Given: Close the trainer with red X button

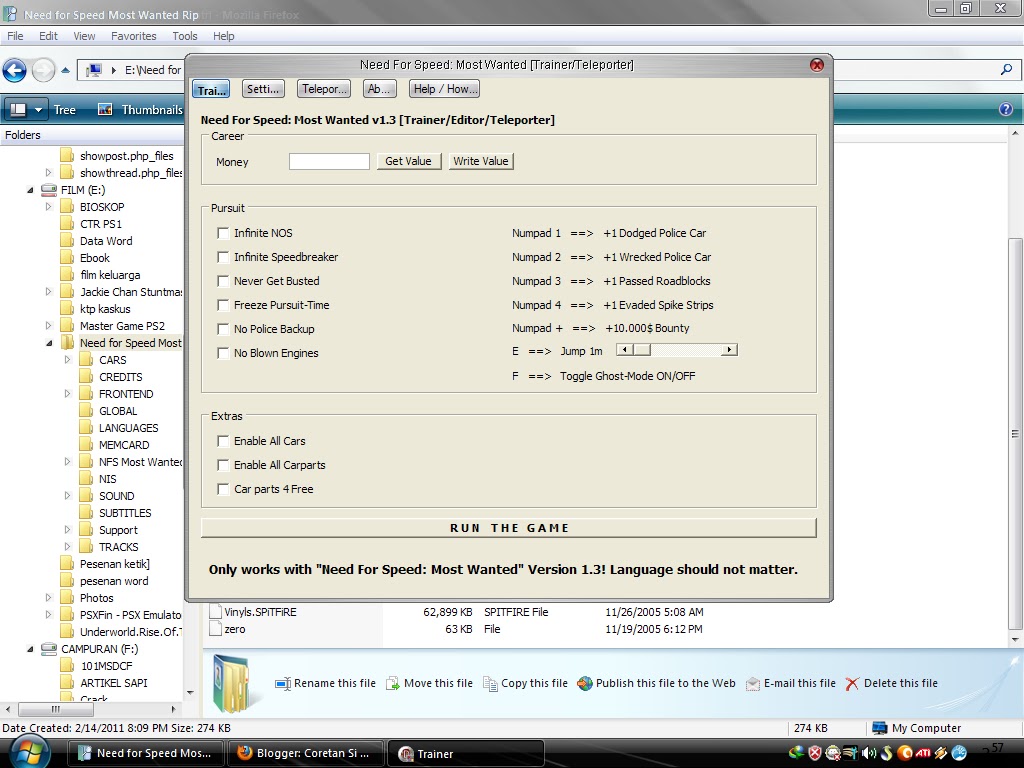Looking at the screenshot, I should pos(816,65).
